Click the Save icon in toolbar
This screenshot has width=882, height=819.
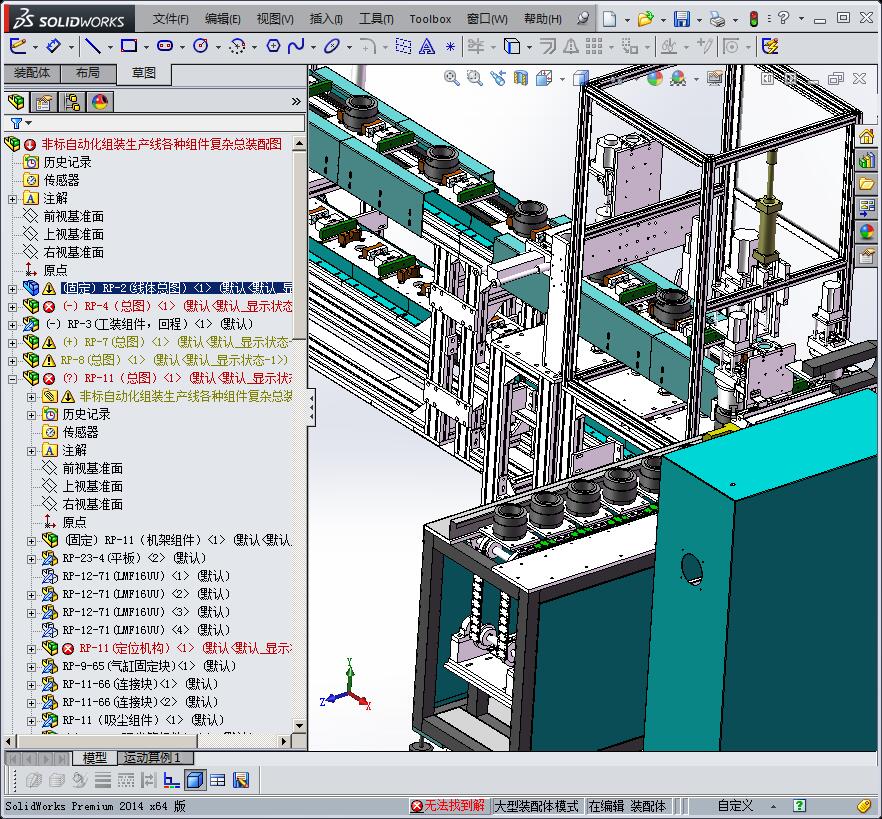(x=681, y=19)
